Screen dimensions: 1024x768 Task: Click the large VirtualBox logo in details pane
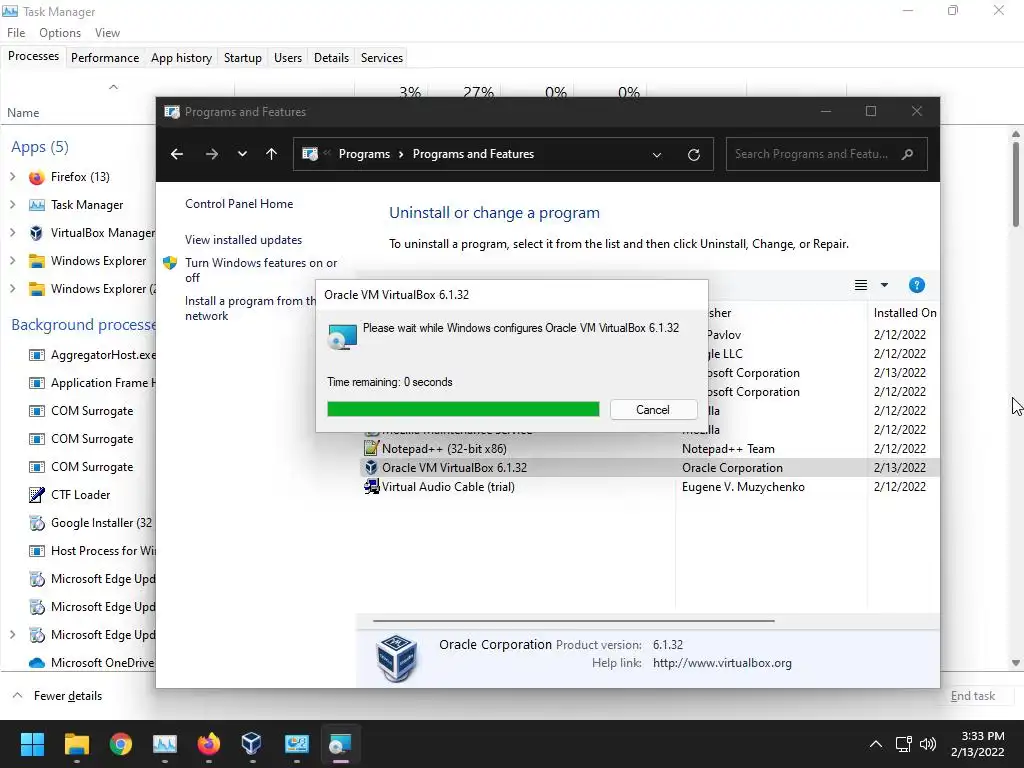(x=396, y=658)
